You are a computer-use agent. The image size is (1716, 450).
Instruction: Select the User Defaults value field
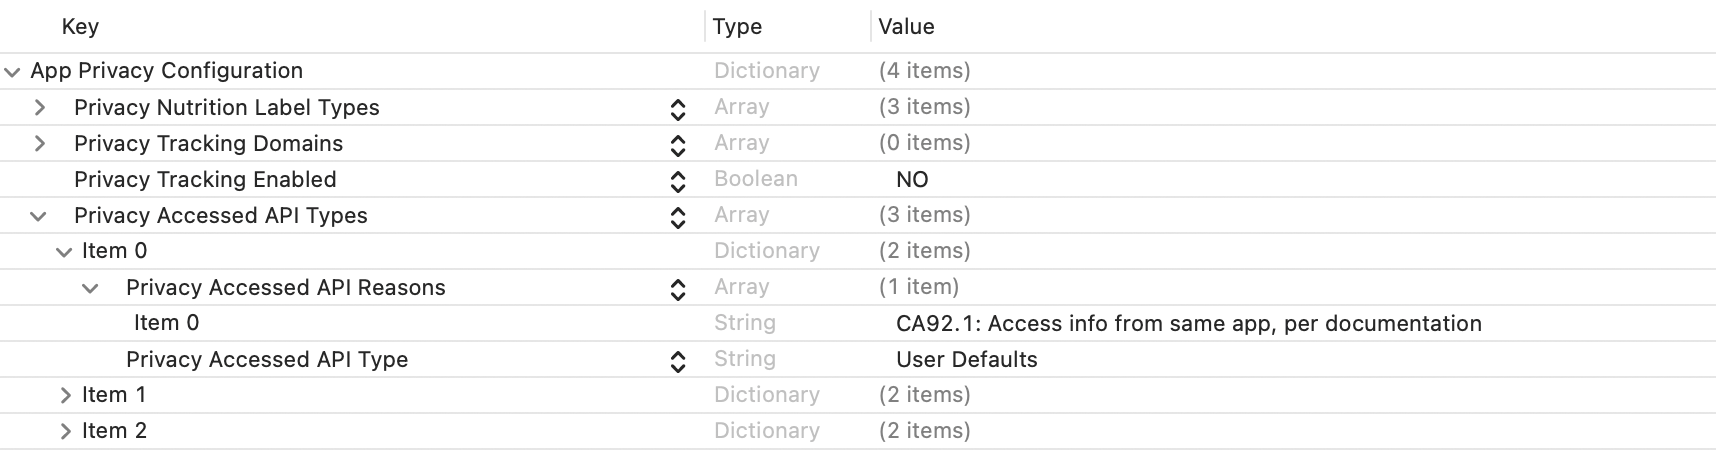966,360
